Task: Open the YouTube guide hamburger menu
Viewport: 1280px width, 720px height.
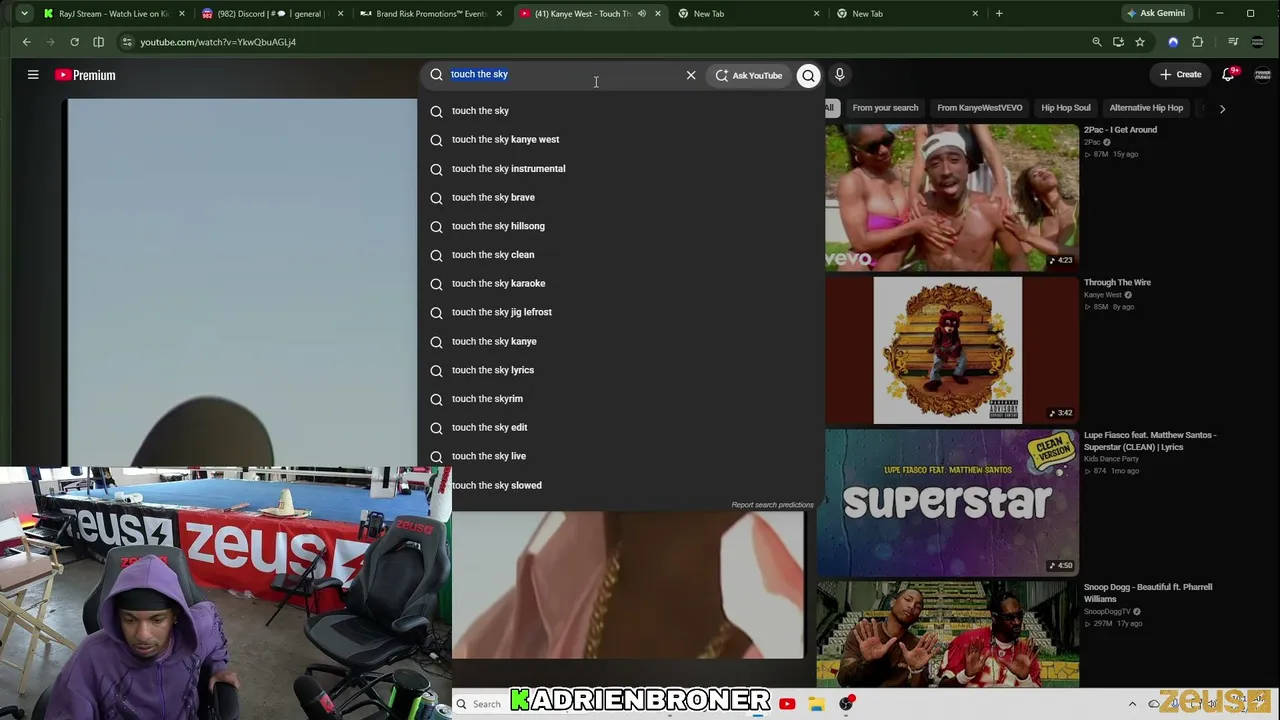Action: point(33,75)
